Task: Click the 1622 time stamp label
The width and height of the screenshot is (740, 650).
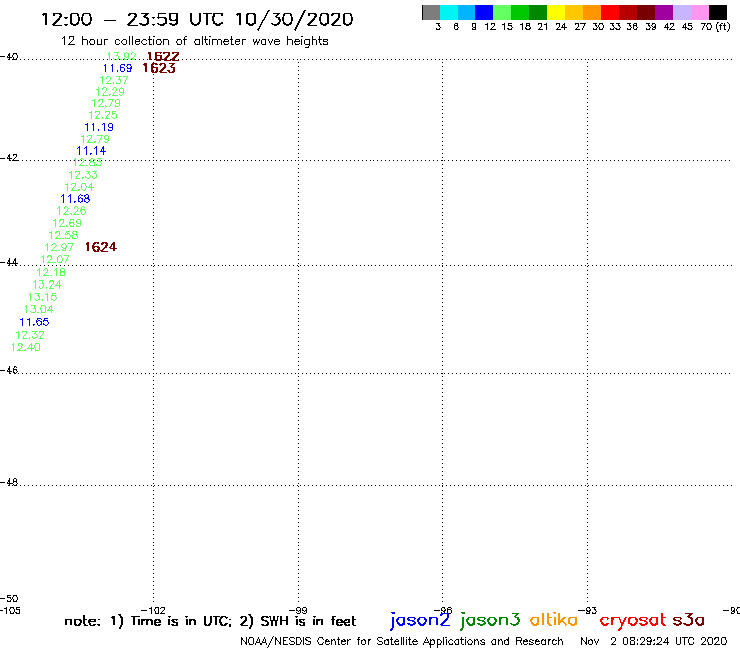Action: 163,56
